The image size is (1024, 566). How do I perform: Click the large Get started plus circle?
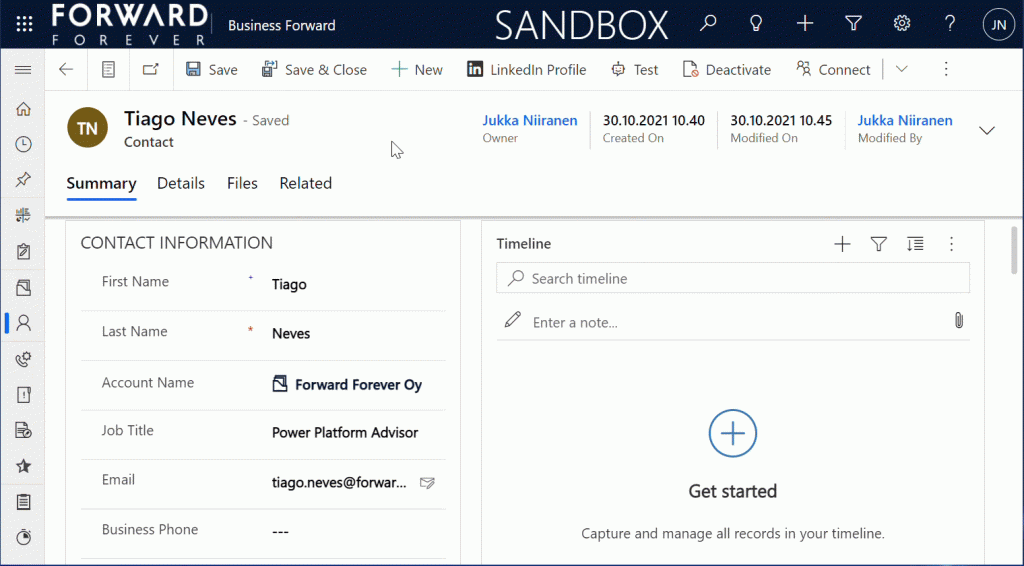pos(733,433)
